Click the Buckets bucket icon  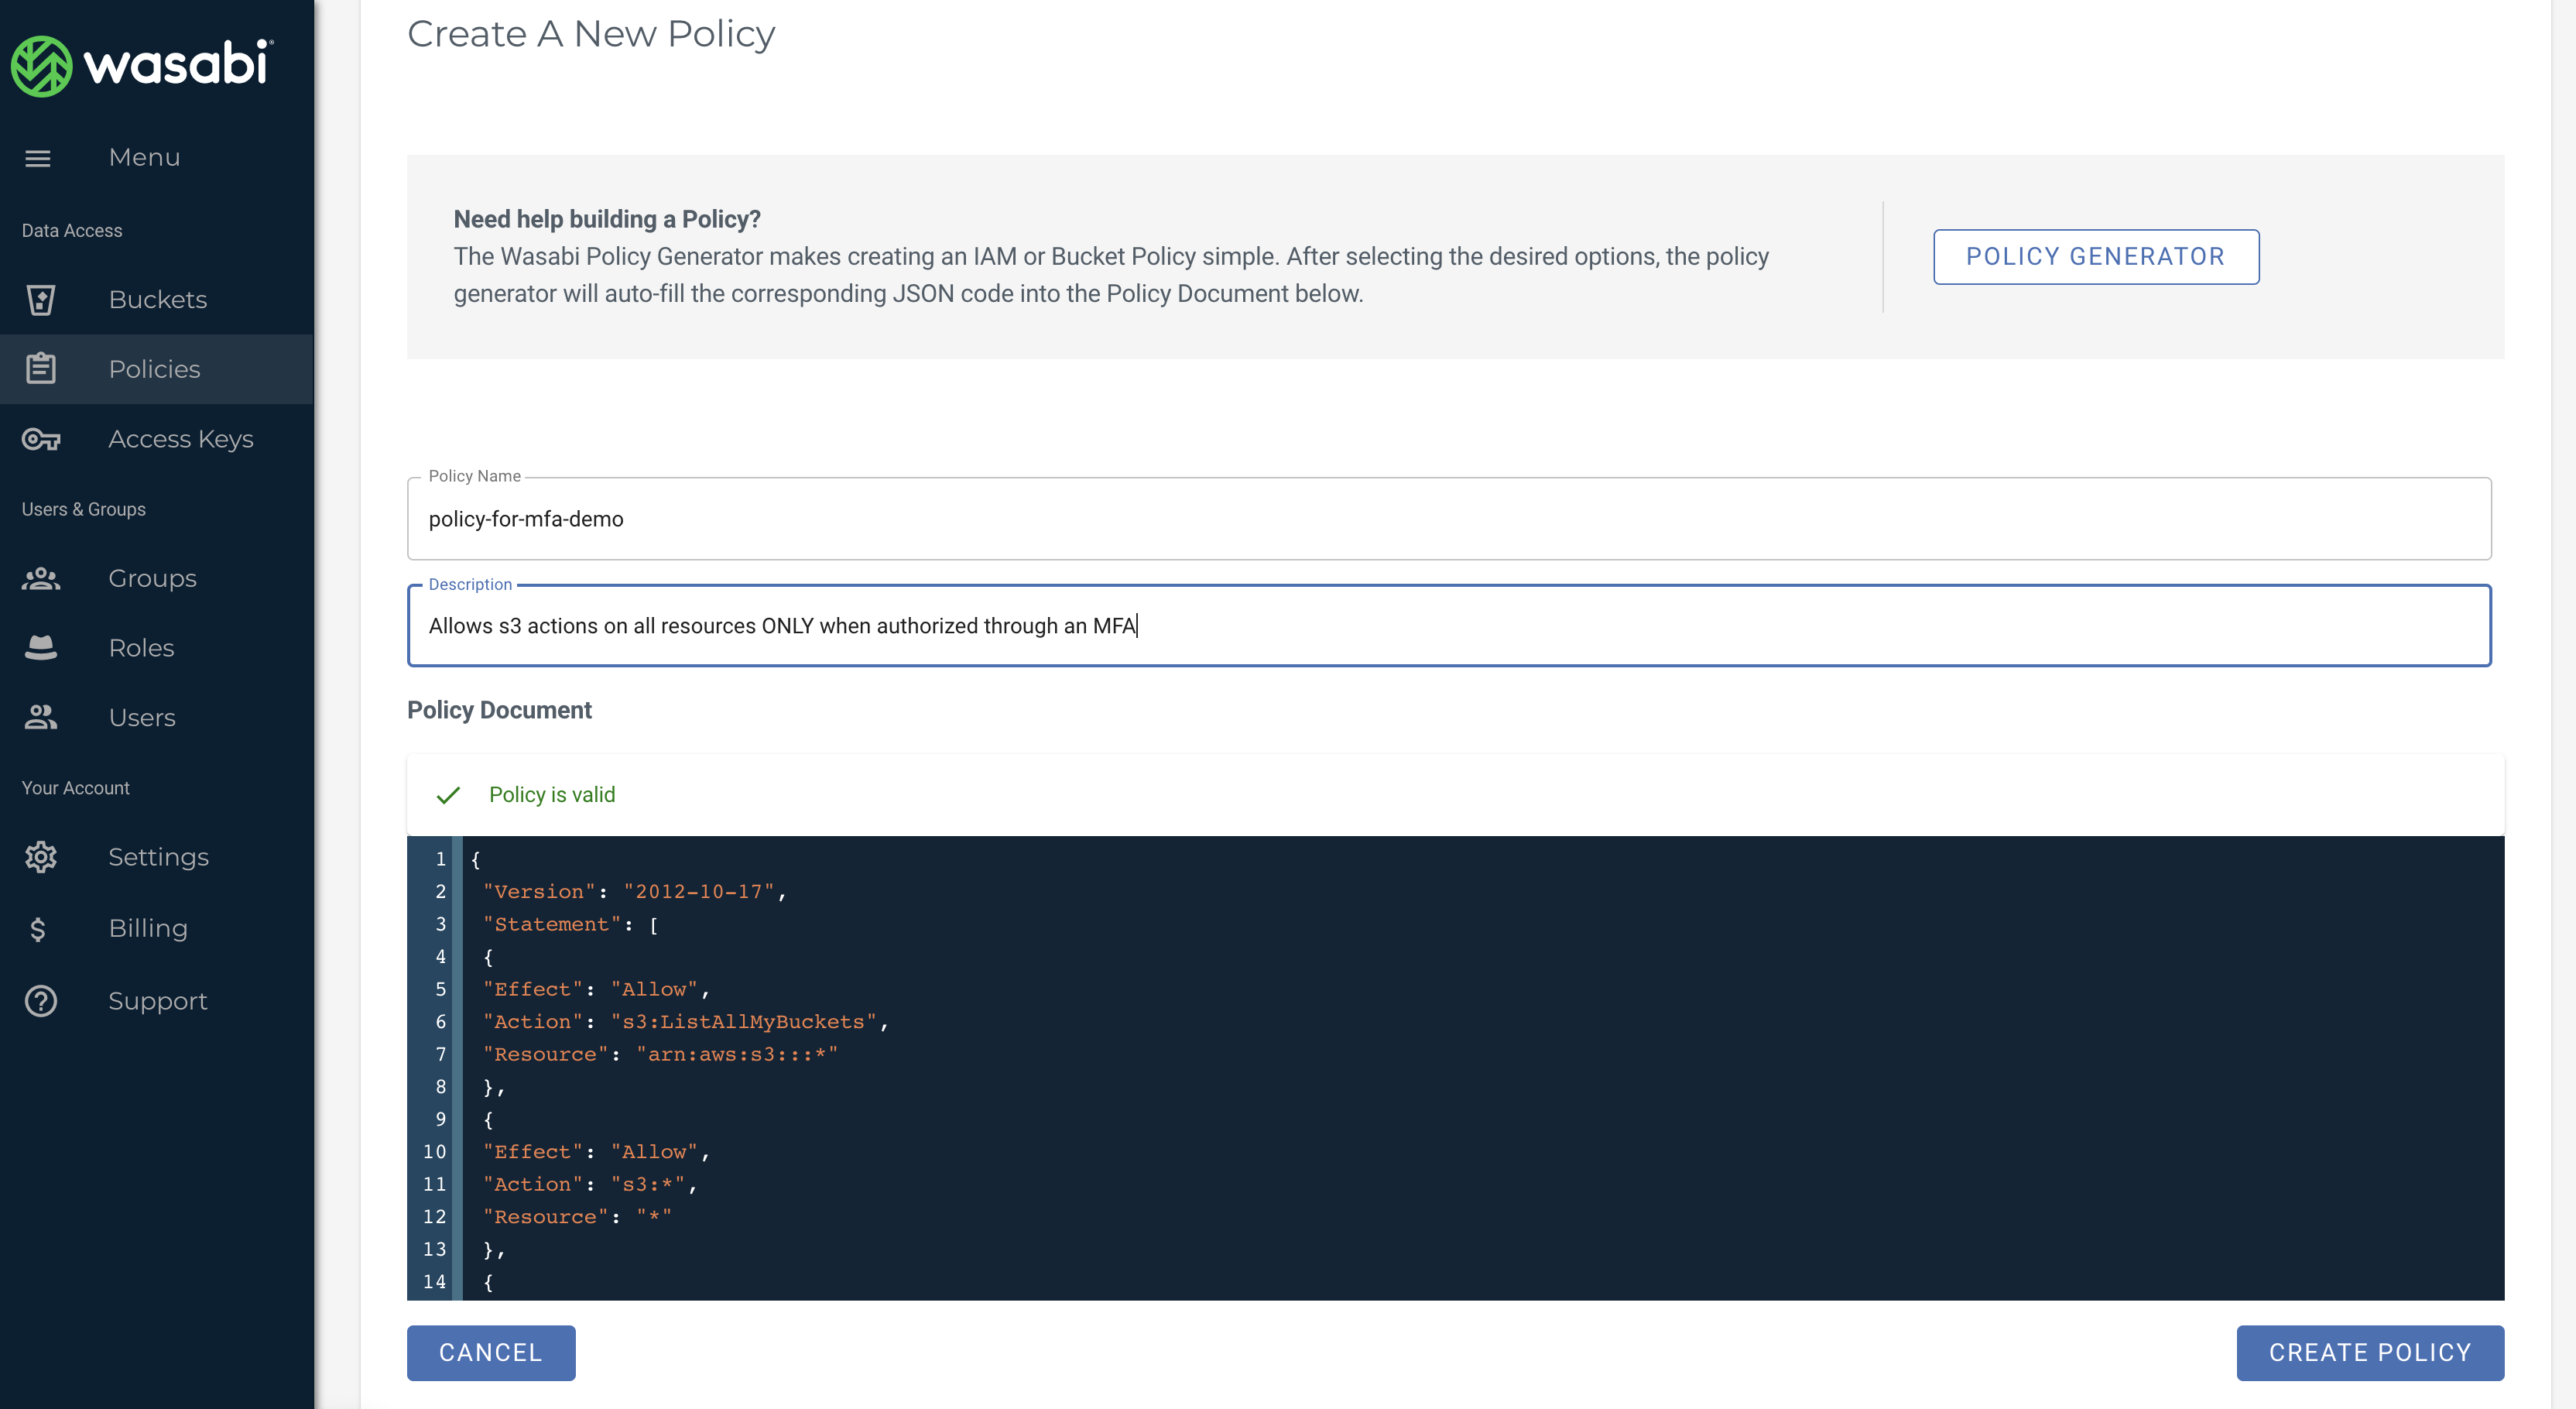pyautogui.click(x=41, y=299)
